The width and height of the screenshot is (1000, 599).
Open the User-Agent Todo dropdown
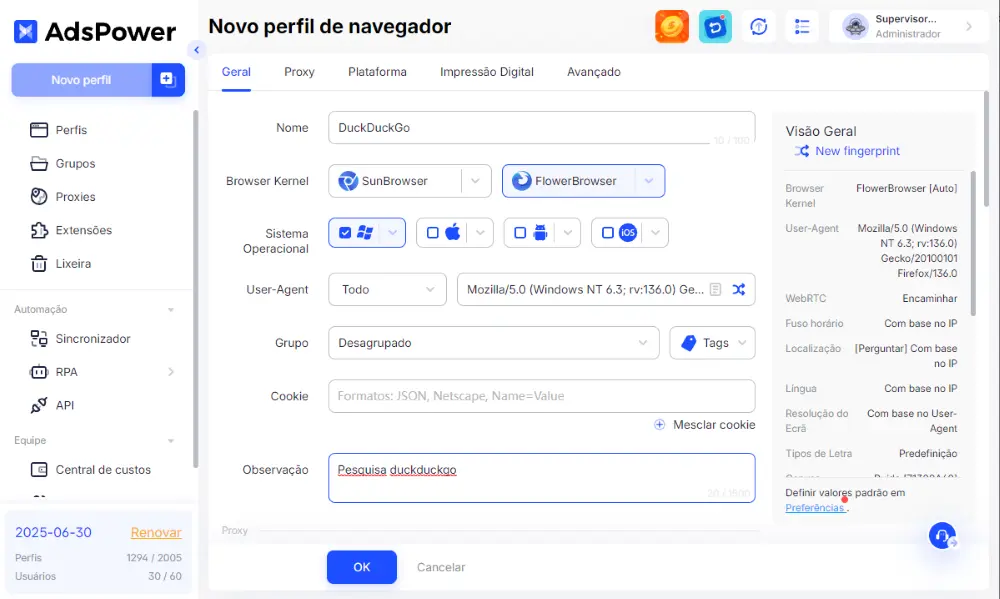387,290
